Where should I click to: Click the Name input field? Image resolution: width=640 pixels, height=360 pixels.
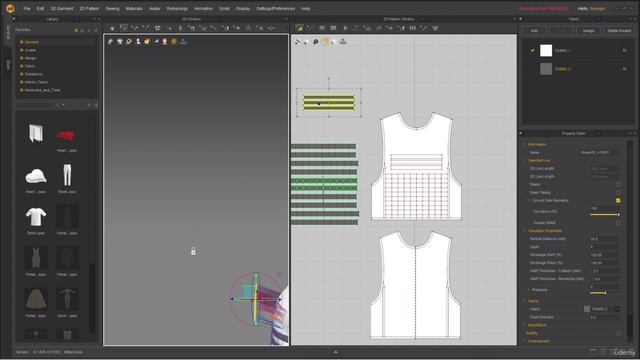click(599, 152)
